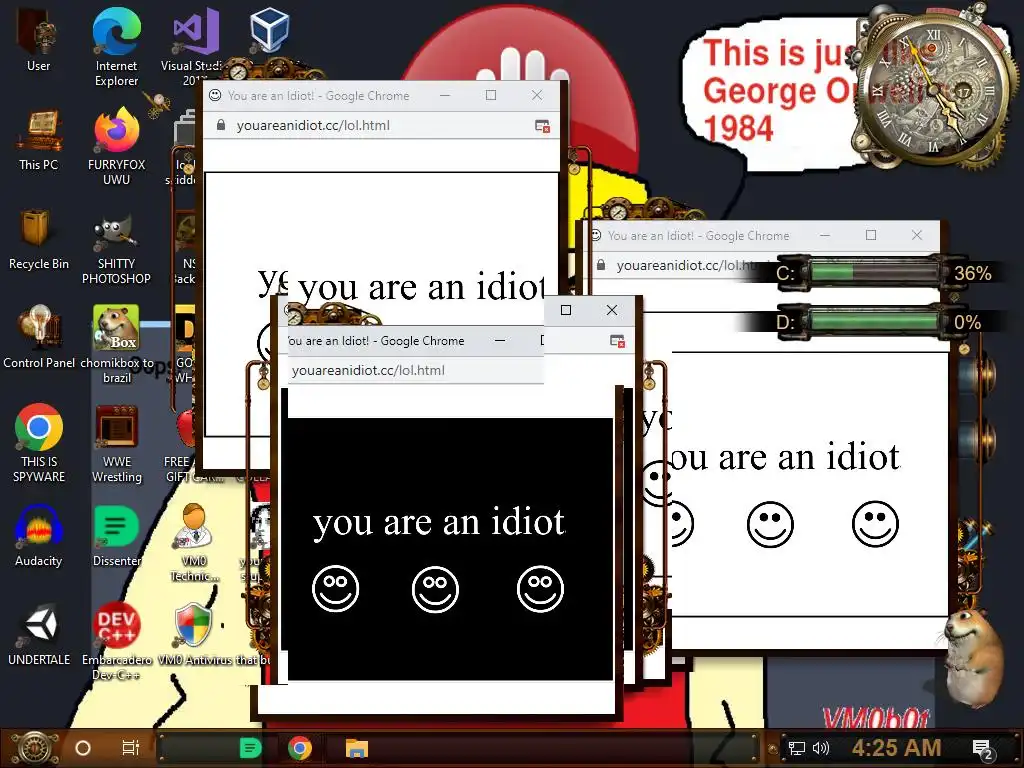This screenshot has height=768, width=1024.
Task: Click right smiley in black idiot window
Action: 540,588
